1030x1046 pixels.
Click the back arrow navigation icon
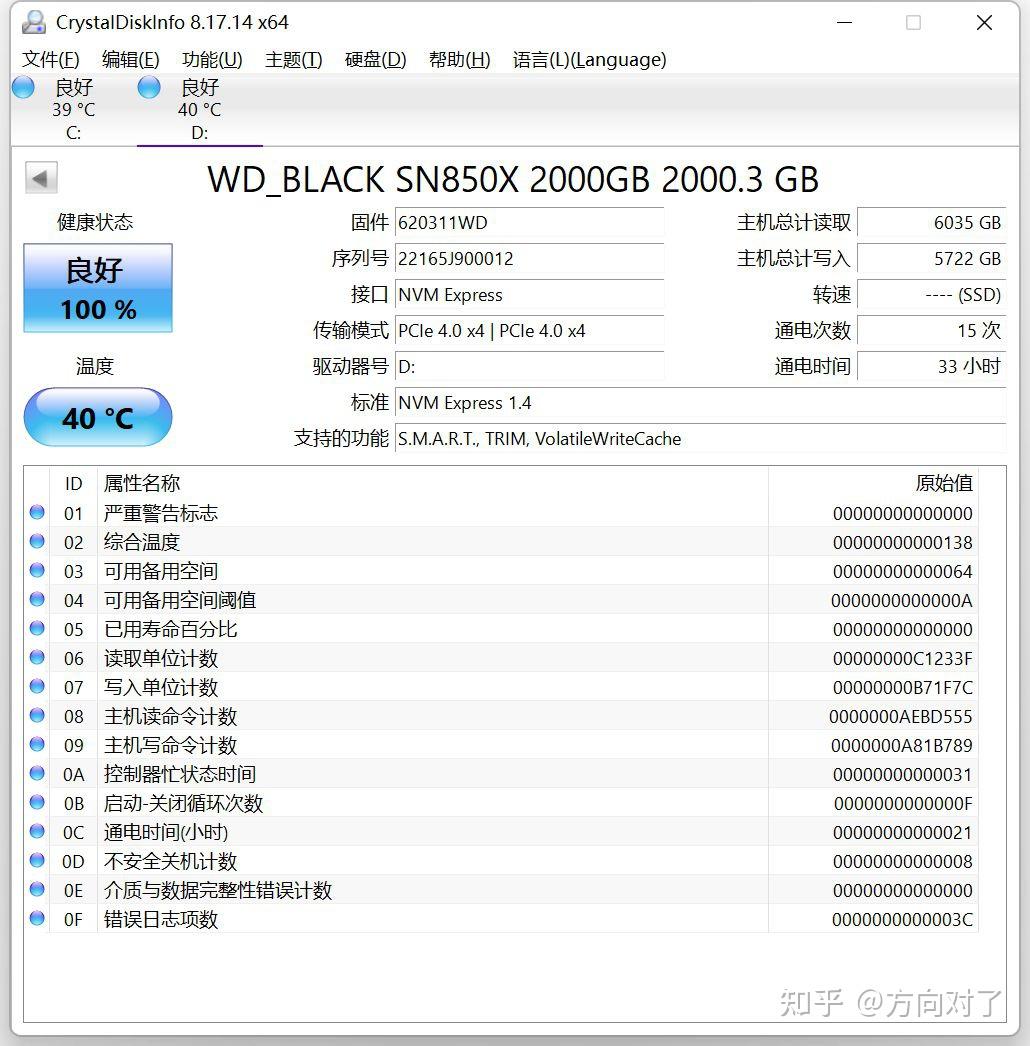pos(40,177)
